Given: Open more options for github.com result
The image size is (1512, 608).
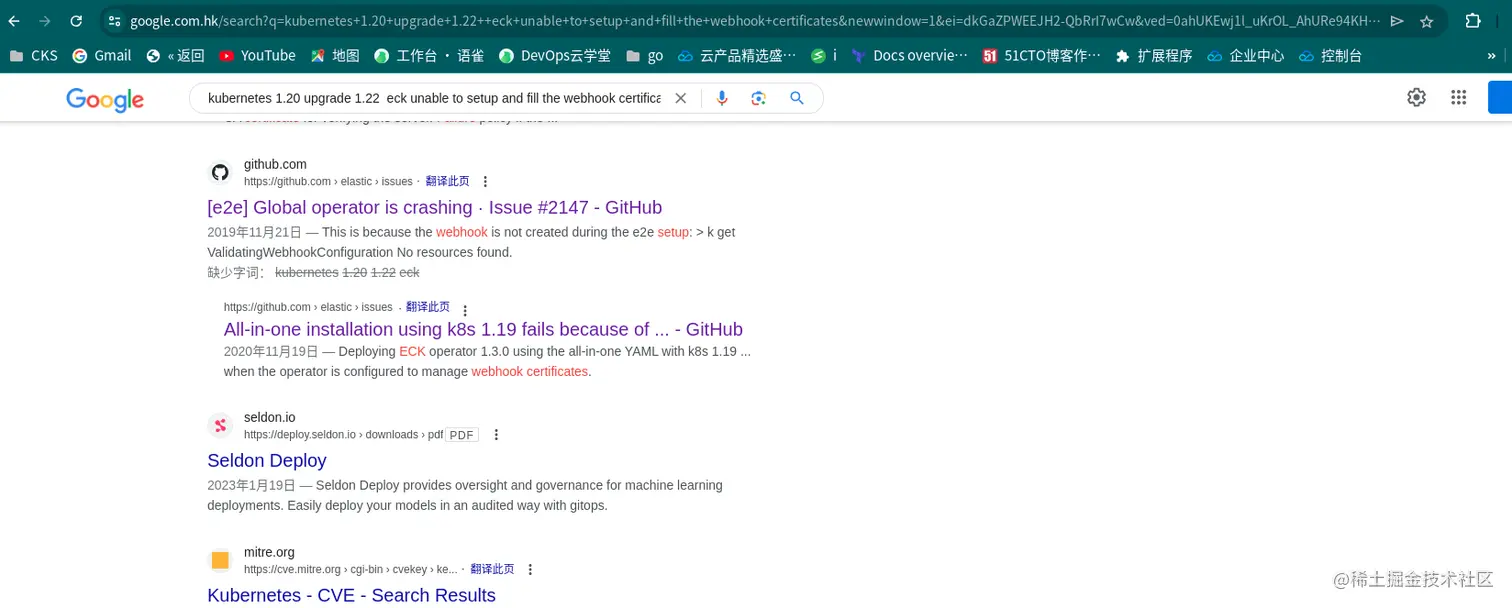Looking at the screenshot, I should click(485, 182).
